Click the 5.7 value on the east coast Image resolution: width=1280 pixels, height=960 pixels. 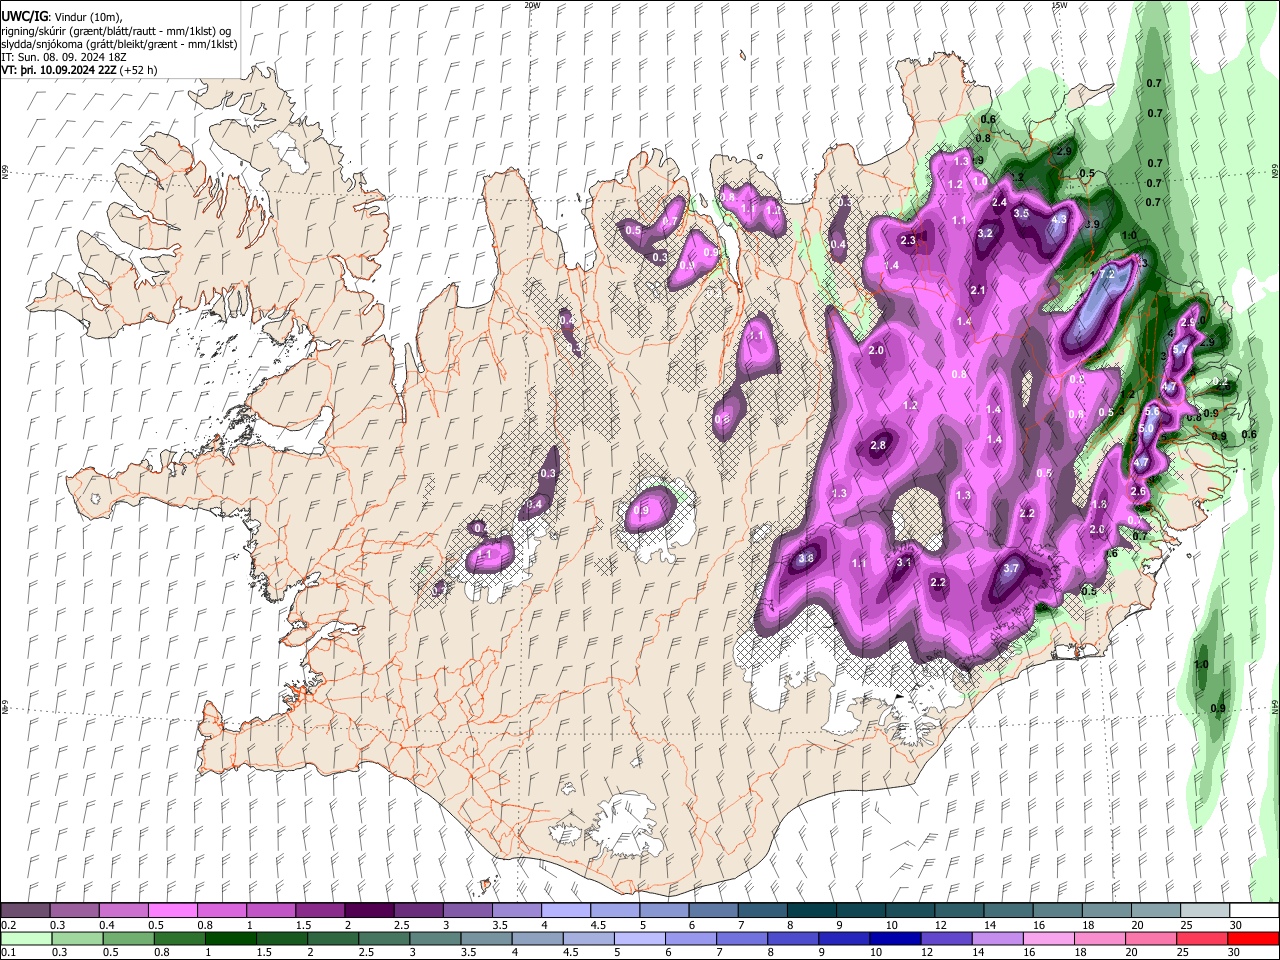point(1179,350)
